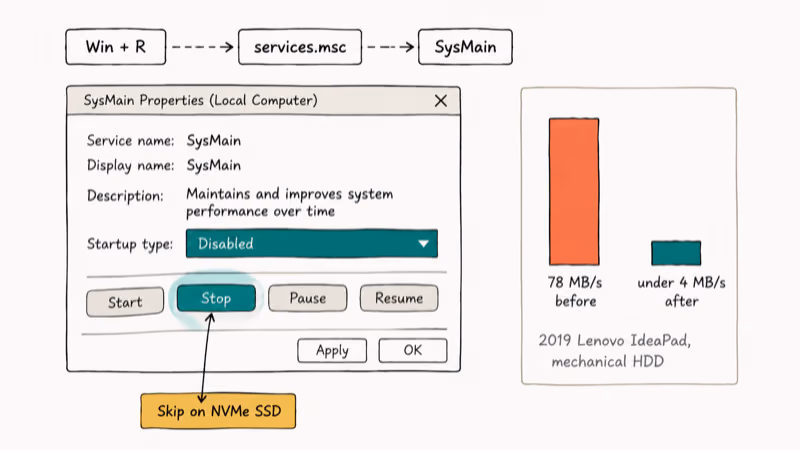The width and height of the screenshot is (800, 450).
Task: Open the Startup type dropdown showing Disabled
Action: (312, 243)
